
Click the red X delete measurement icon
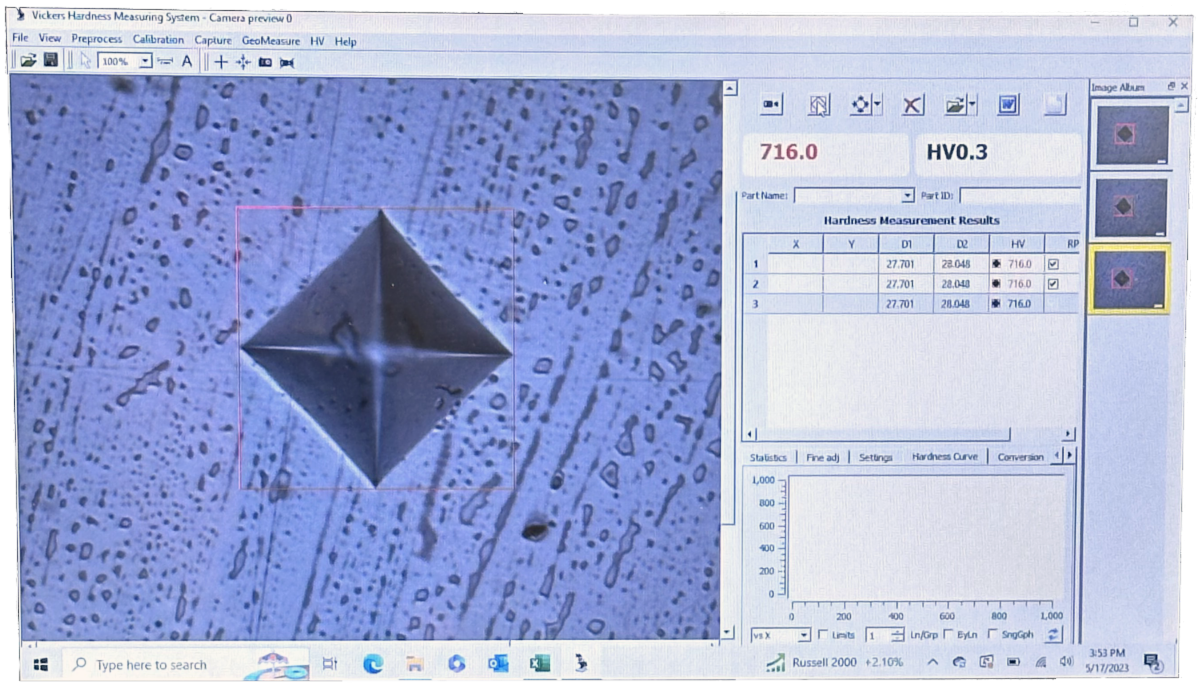(x=912, y=105)
